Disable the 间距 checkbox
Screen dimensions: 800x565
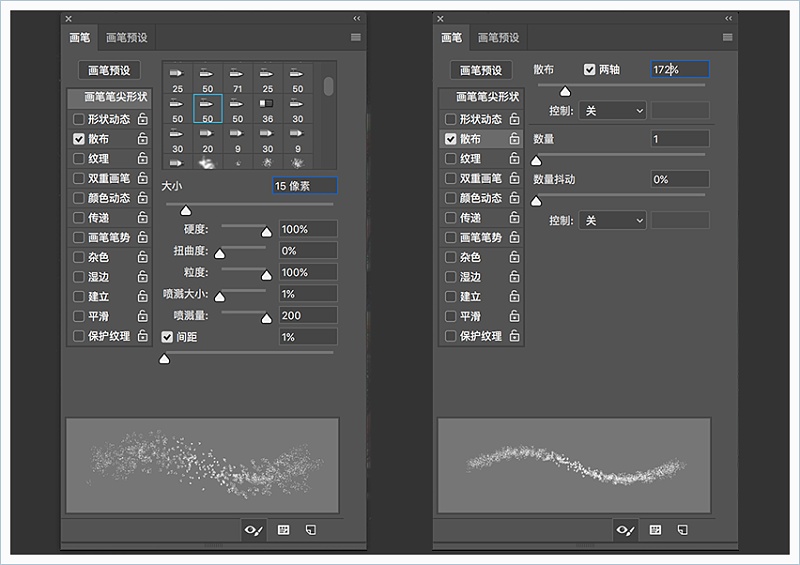click(x=168, y=337)
